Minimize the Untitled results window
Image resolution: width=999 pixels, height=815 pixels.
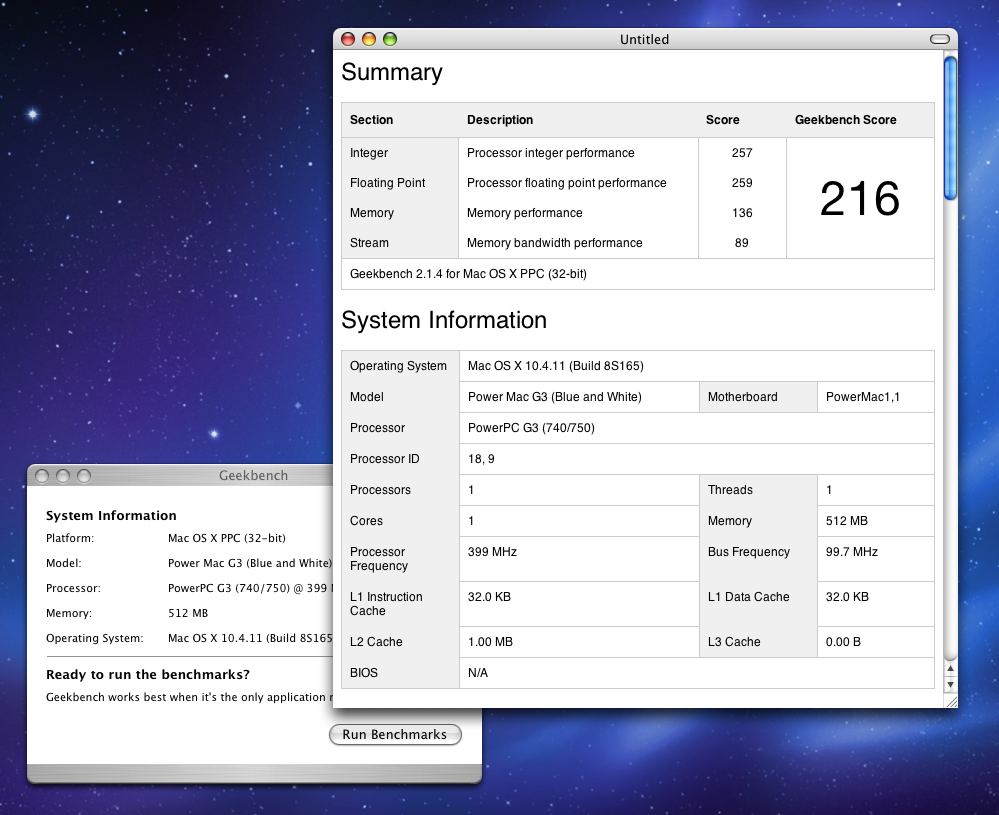369,39
